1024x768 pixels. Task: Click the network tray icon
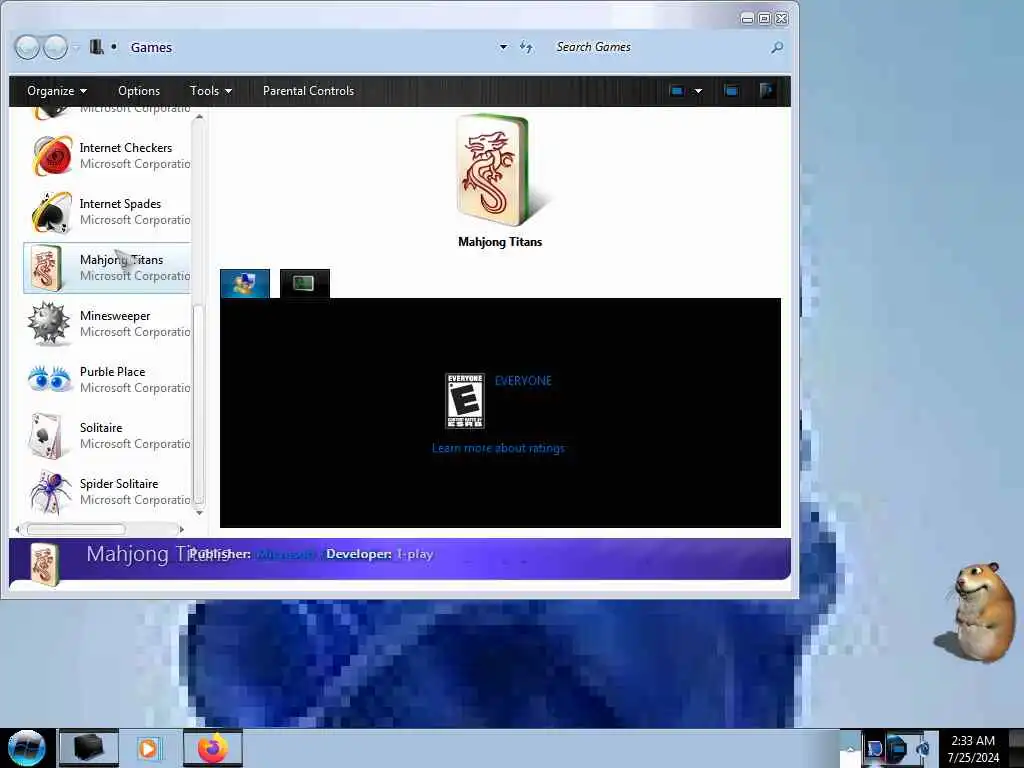click(897, 748)
